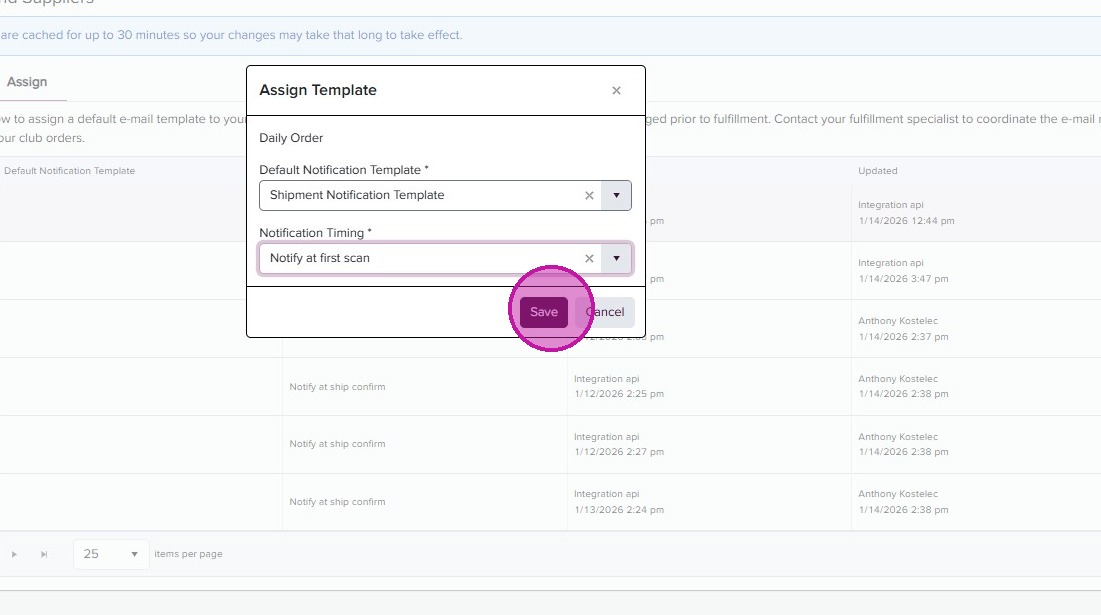1101x615 pixels.
Task: Sort by the Updated column header
Action: click(878, 171)
